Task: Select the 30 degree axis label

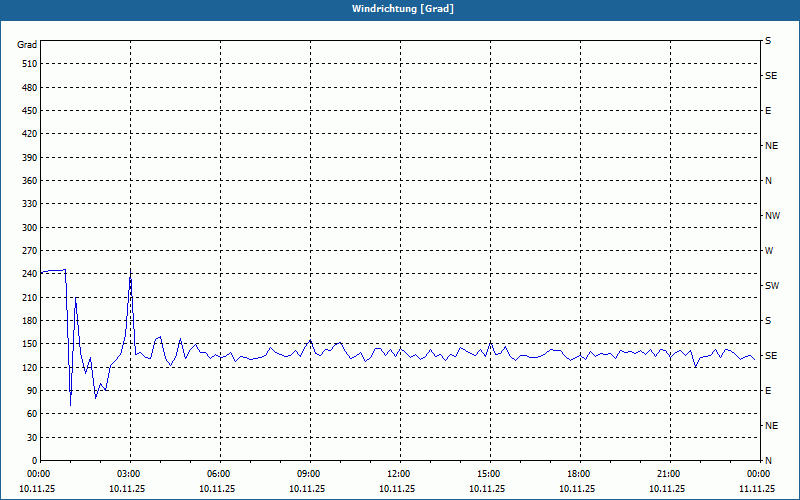Action: point(32,437)
